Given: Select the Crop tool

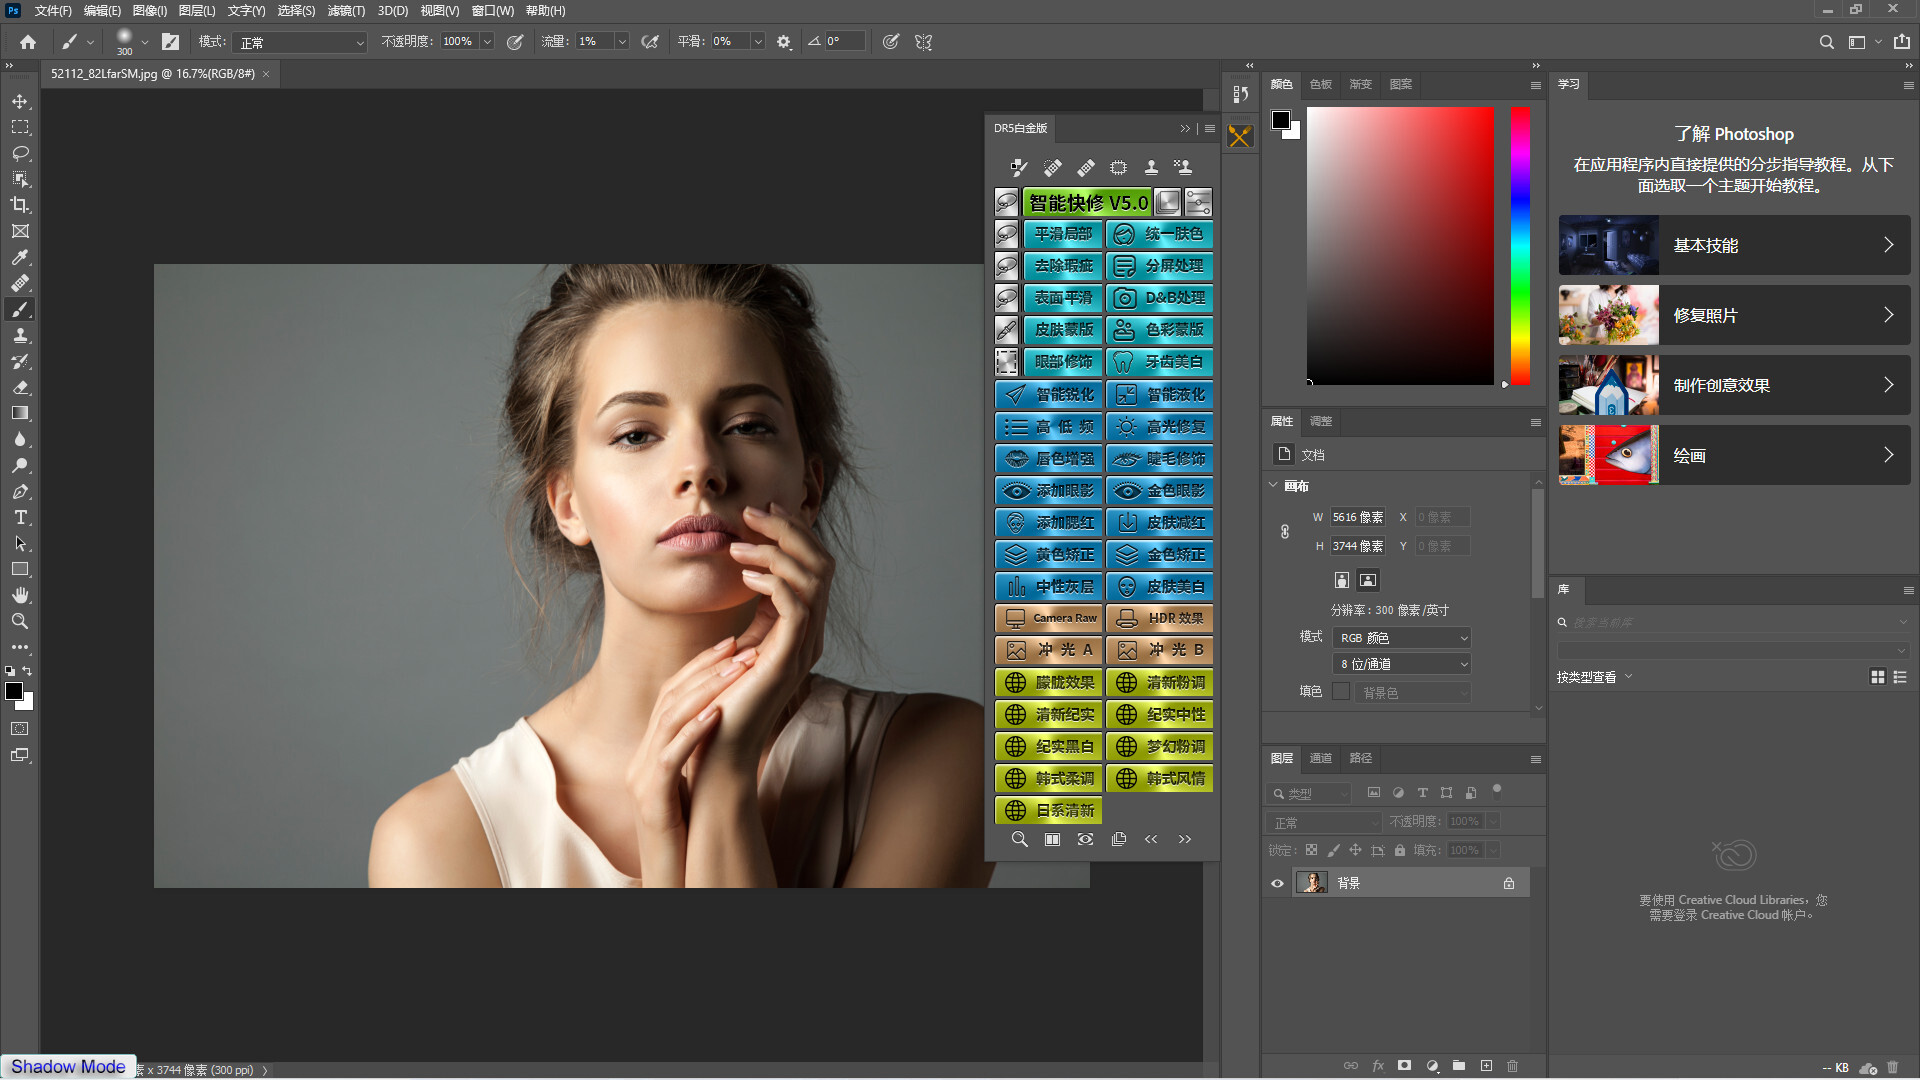Looking at the screenshot, I should coord(20,205).
